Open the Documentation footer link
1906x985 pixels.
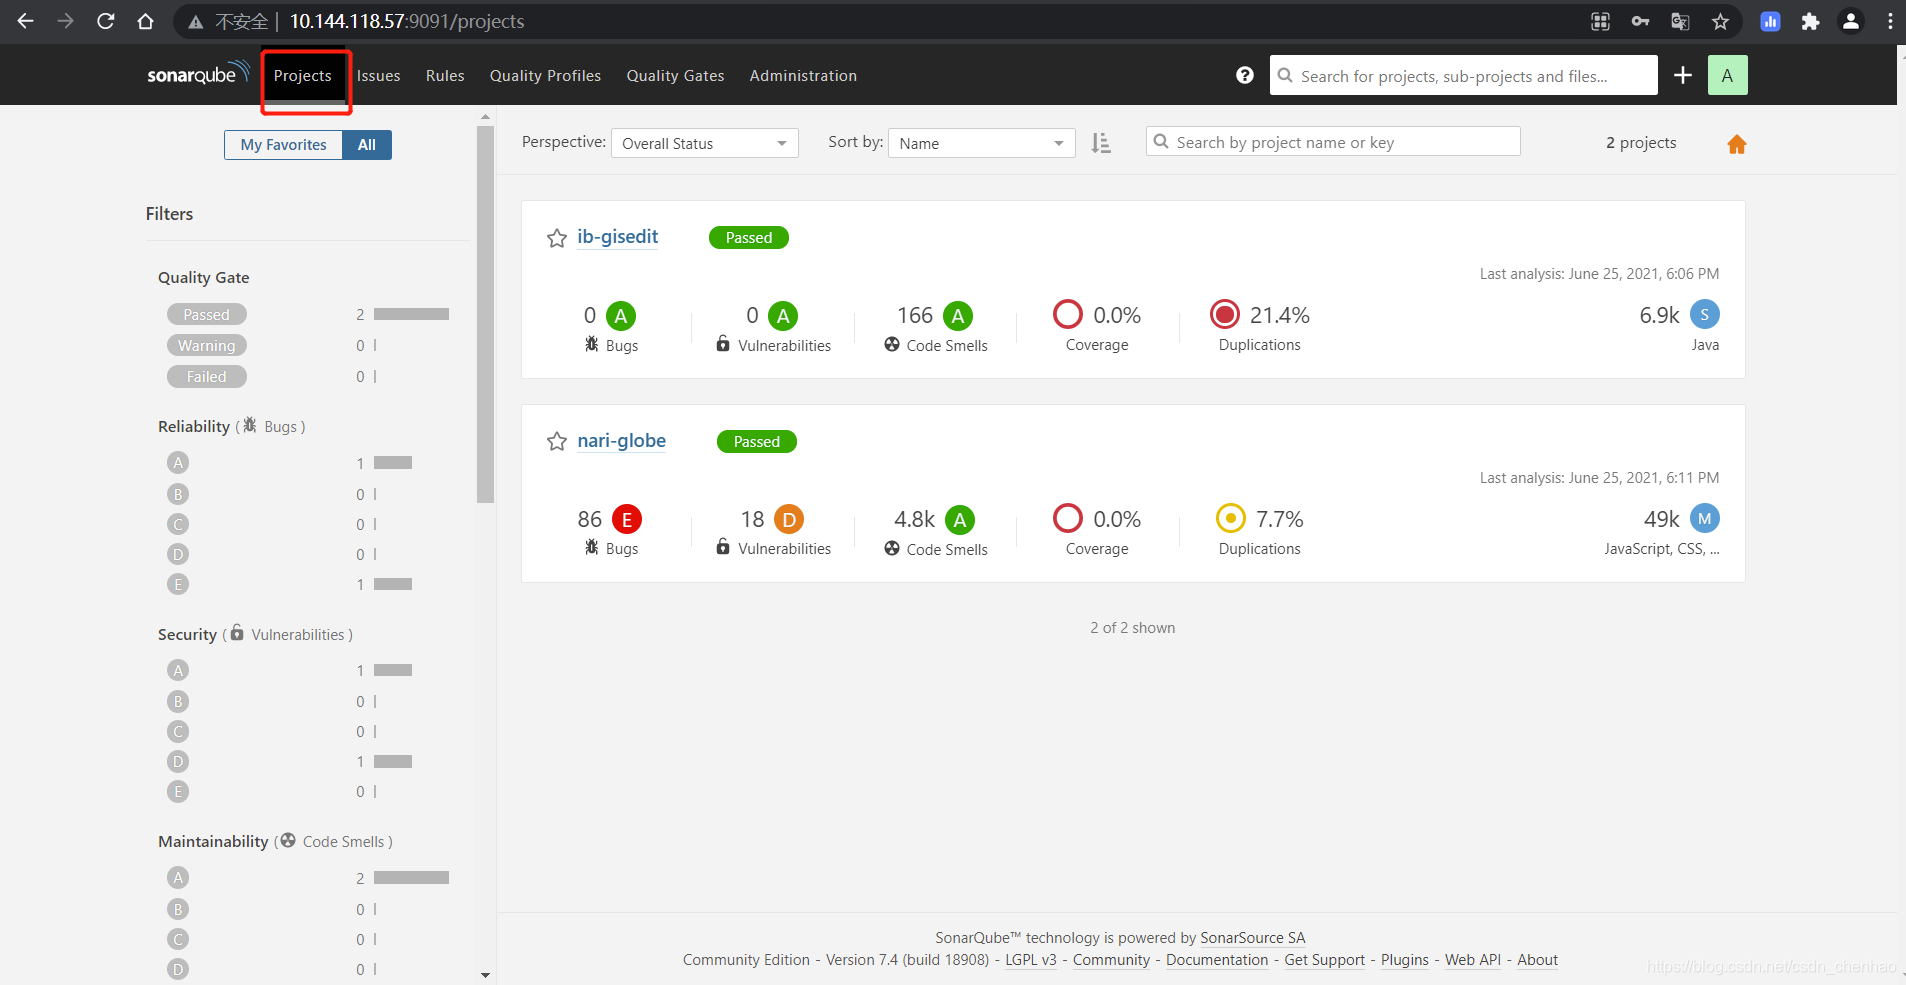pos(1217,959)
